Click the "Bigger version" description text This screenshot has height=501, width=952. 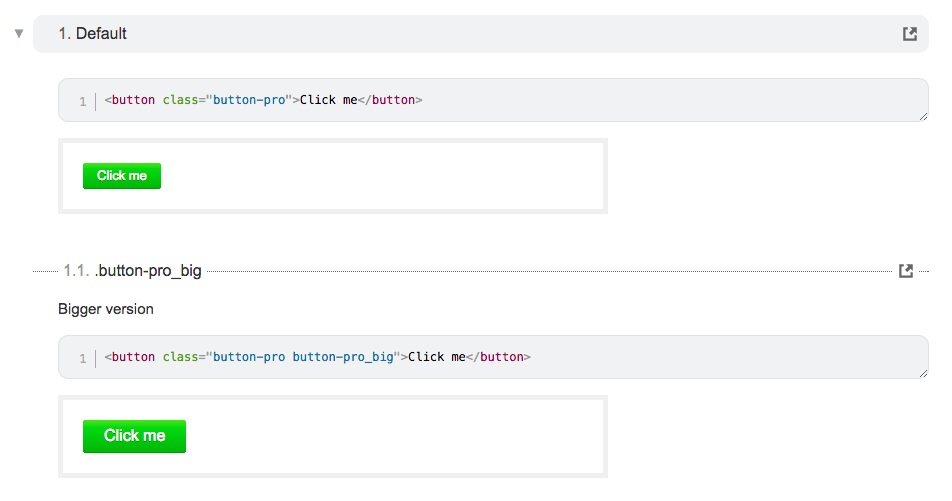[106, 309]
